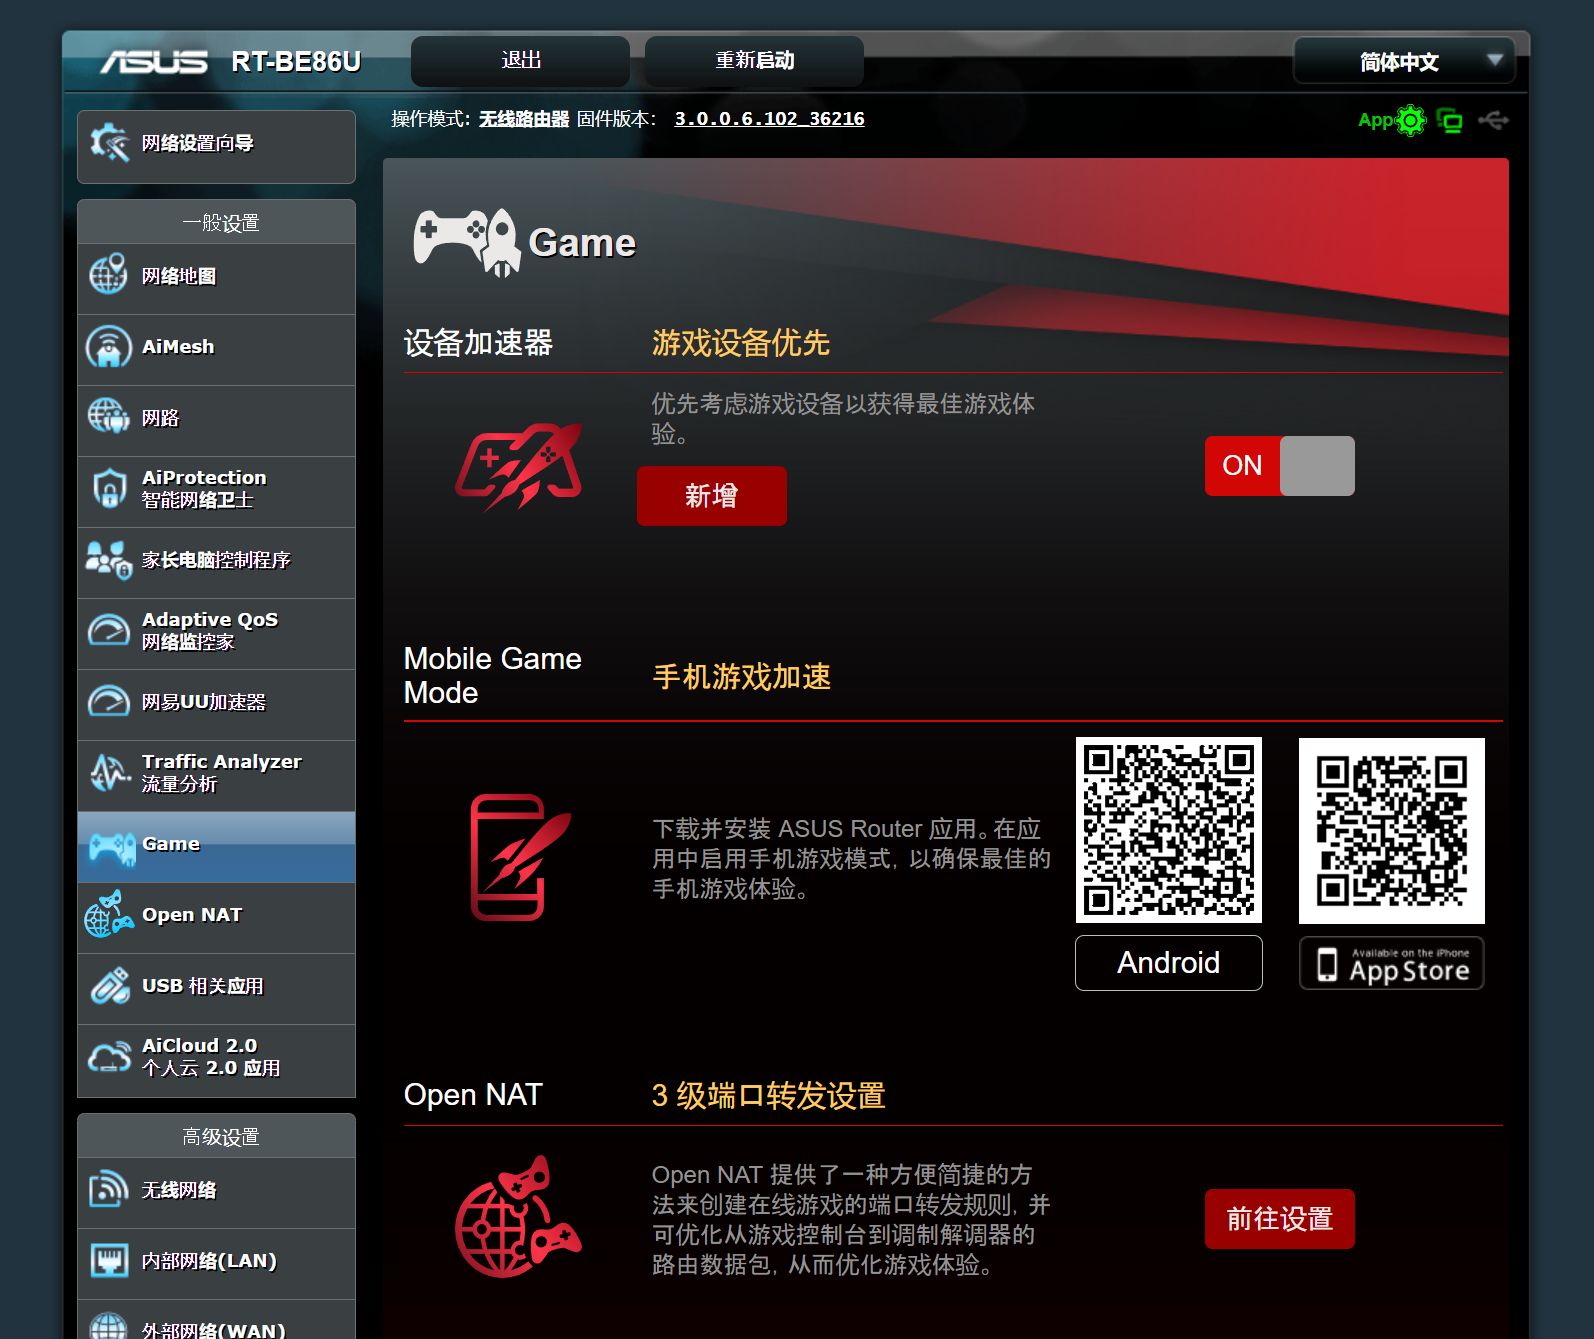This screenshot has height=1339, width=1594.
Task: Click the 退出 logout button
Action: [x=520, y=61]
